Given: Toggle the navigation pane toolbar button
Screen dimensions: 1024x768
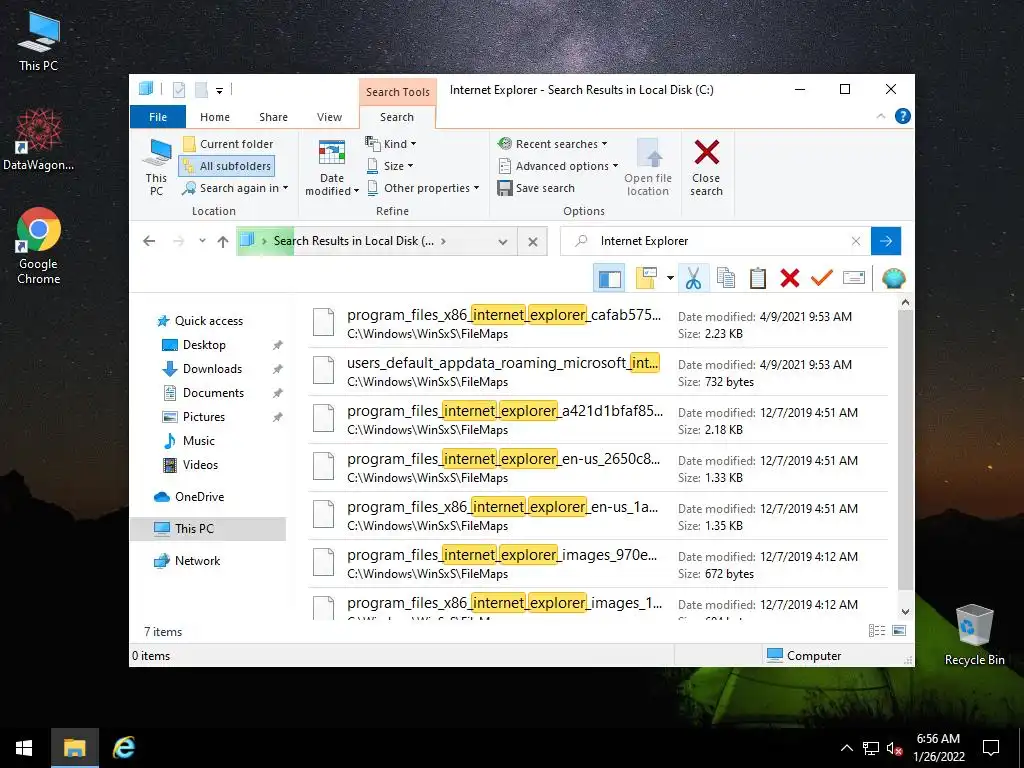Looking at the screenshot, I should pyautogui.click(x=609, y=278).
